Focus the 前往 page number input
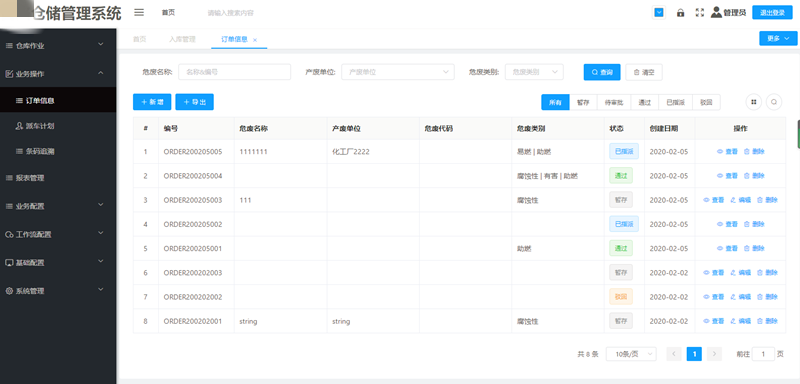The image size is (800, 384). (x=764, y=354)
